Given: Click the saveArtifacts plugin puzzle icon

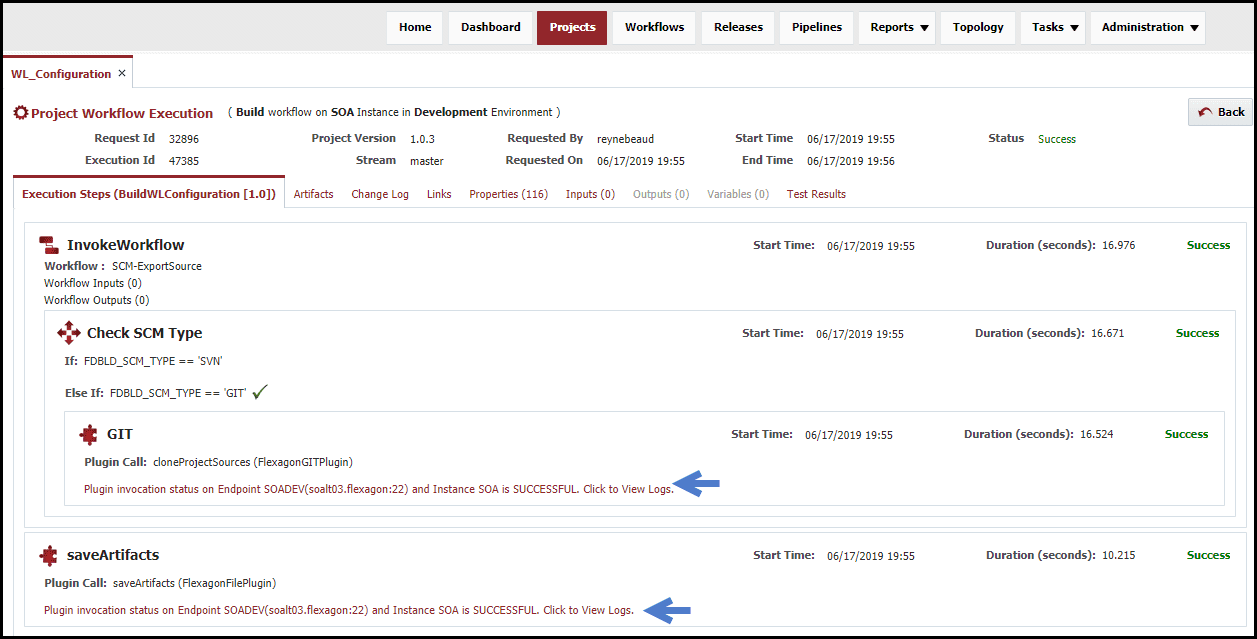Looking at the screenshot, I should click(48, 555).
